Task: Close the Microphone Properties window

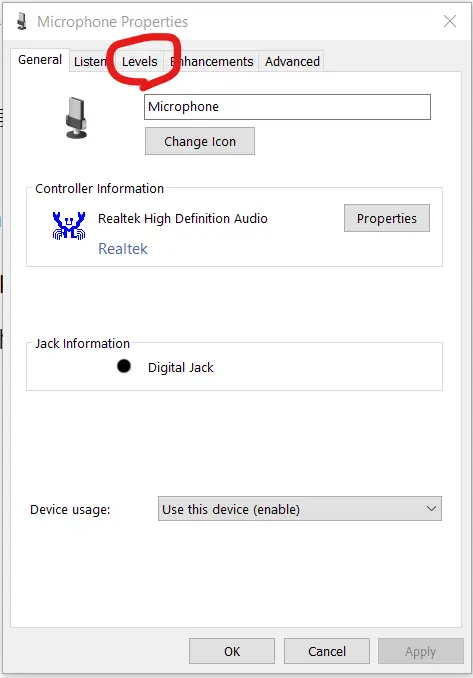Action: coord(450,21)
